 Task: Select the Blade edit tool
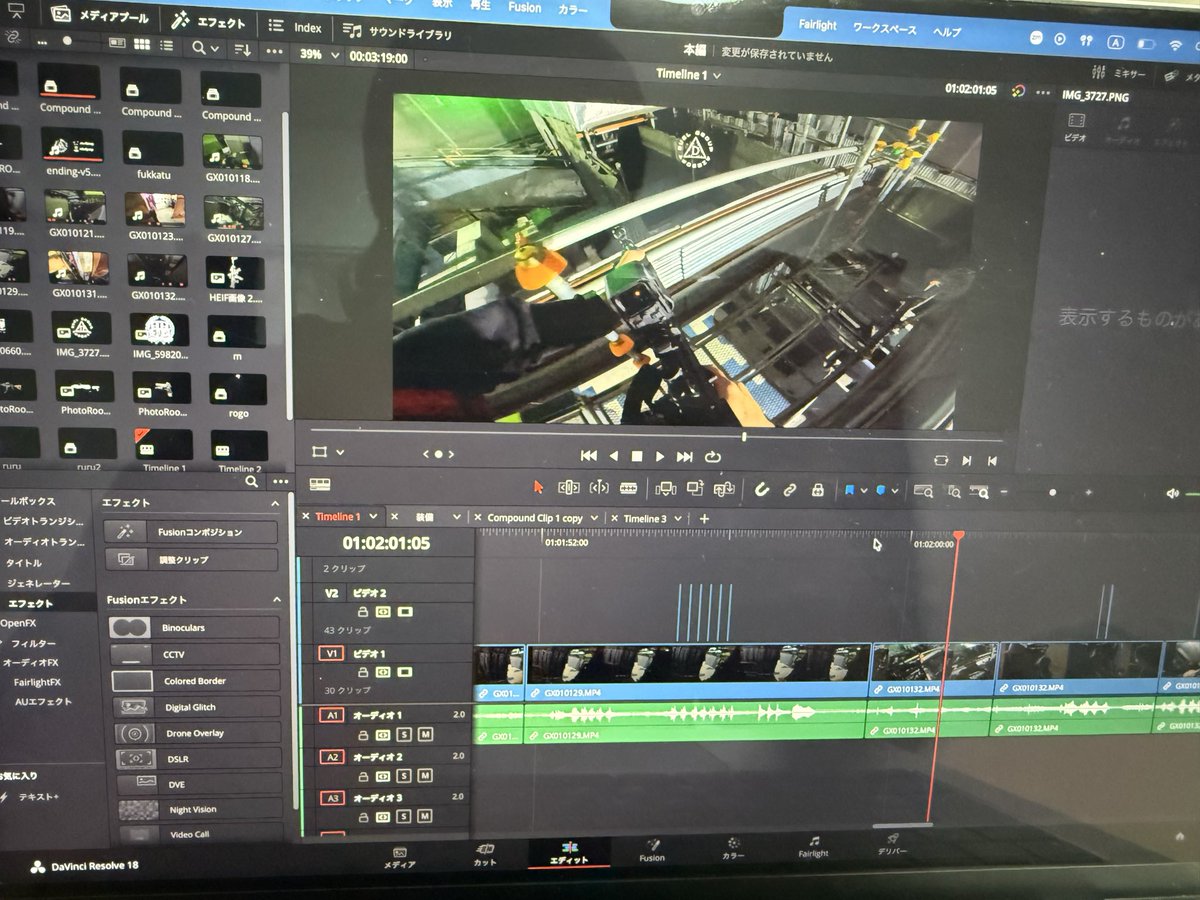pos(628,487)
